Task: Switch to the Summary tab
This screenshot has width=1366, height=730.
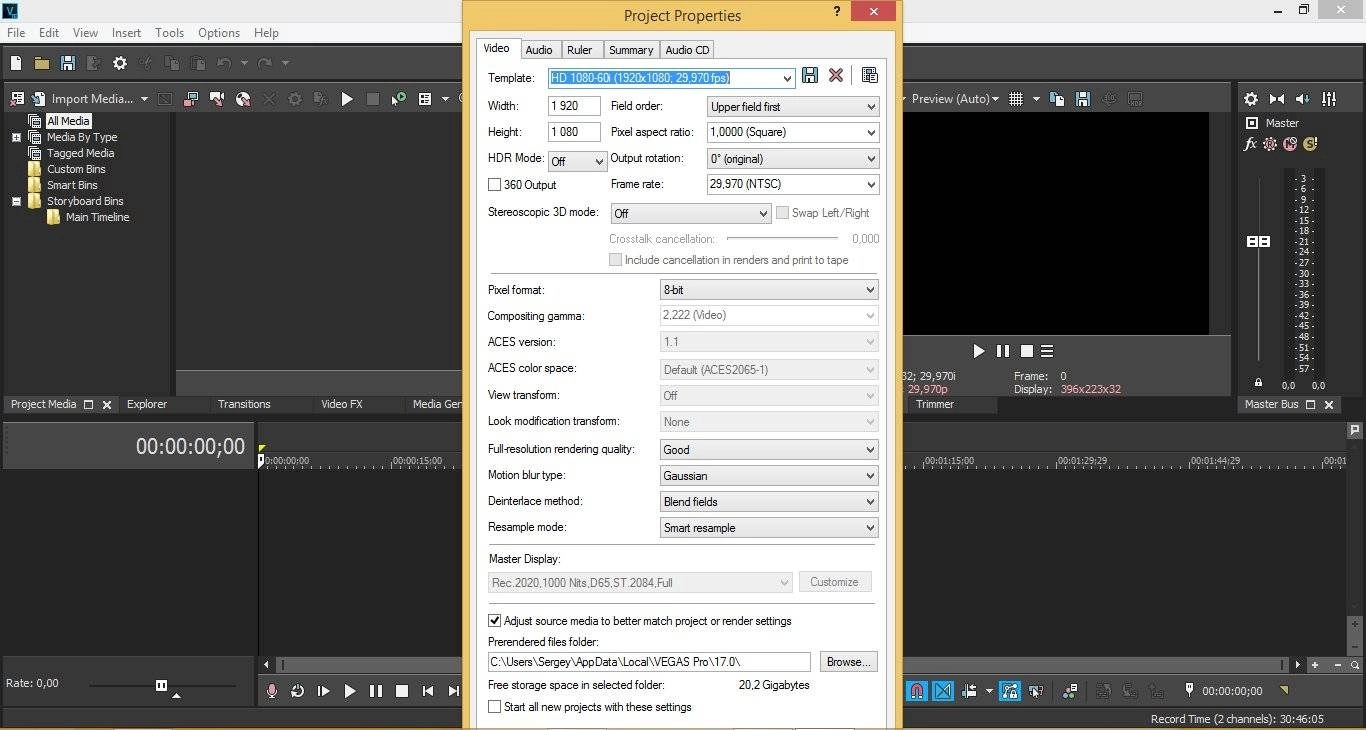Action: click(631, 50)
